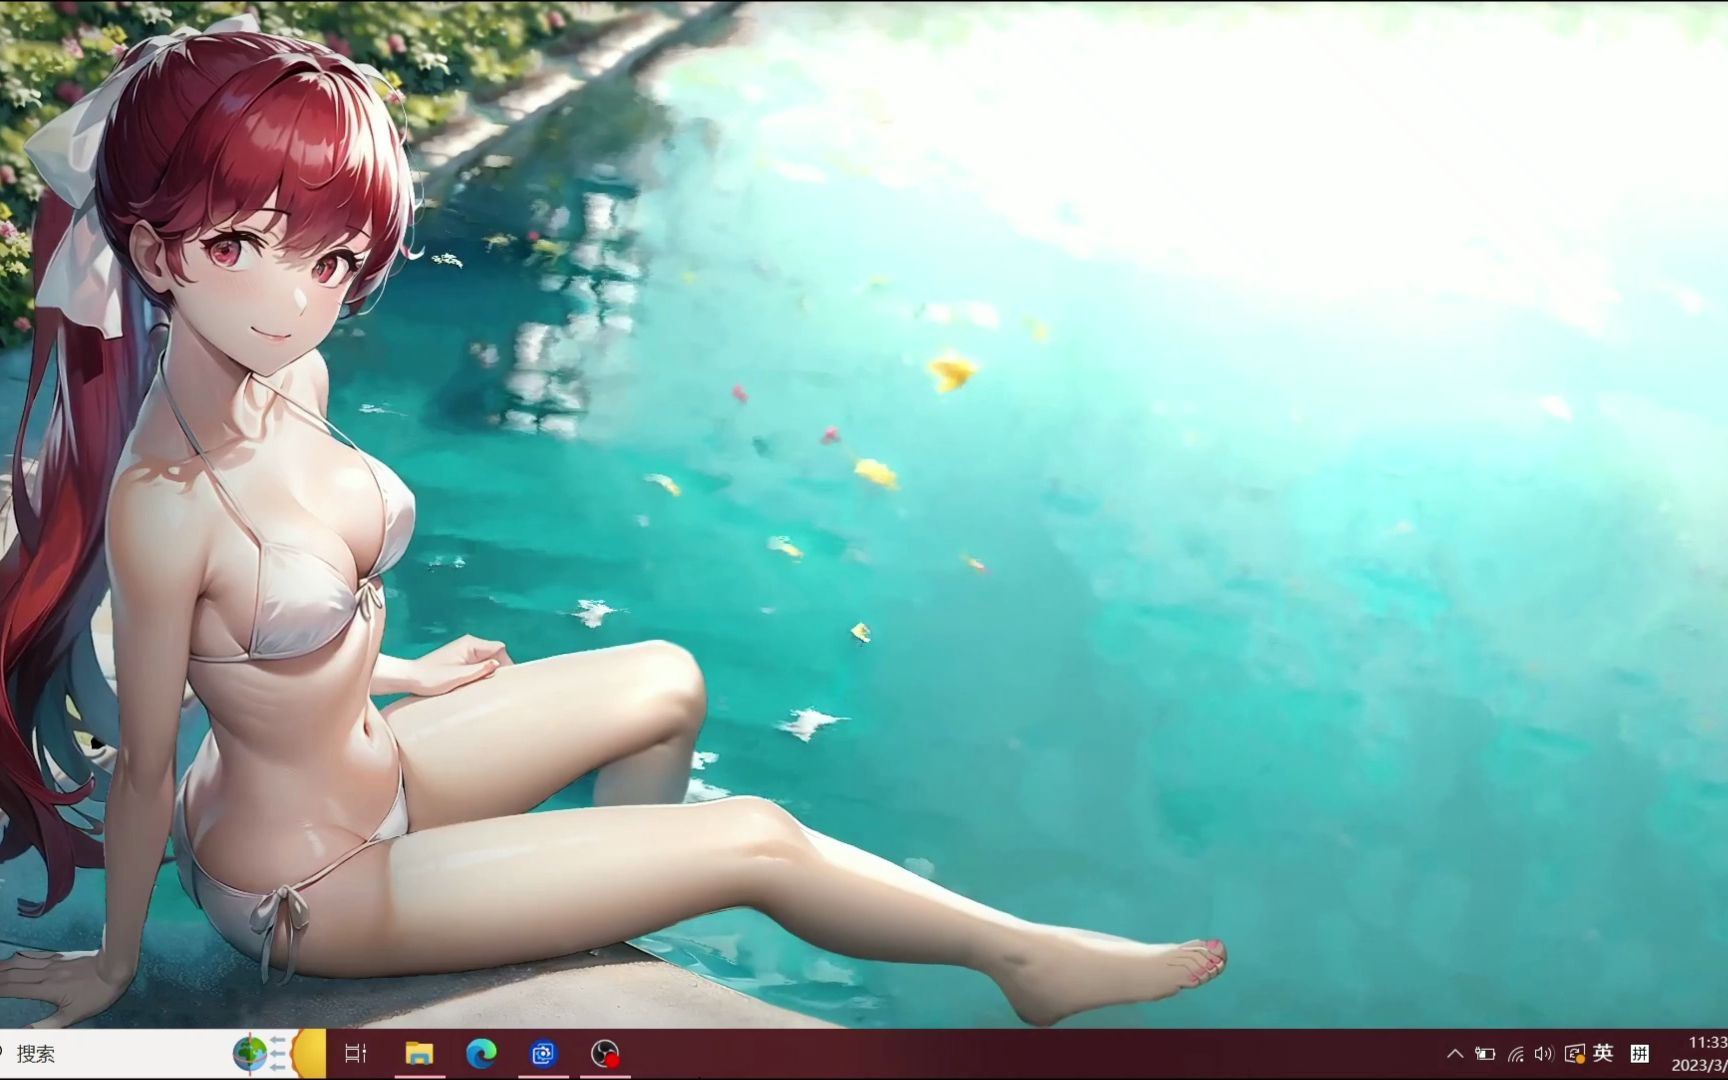Open the Wi-Fi network panel

point(1515,1054)
